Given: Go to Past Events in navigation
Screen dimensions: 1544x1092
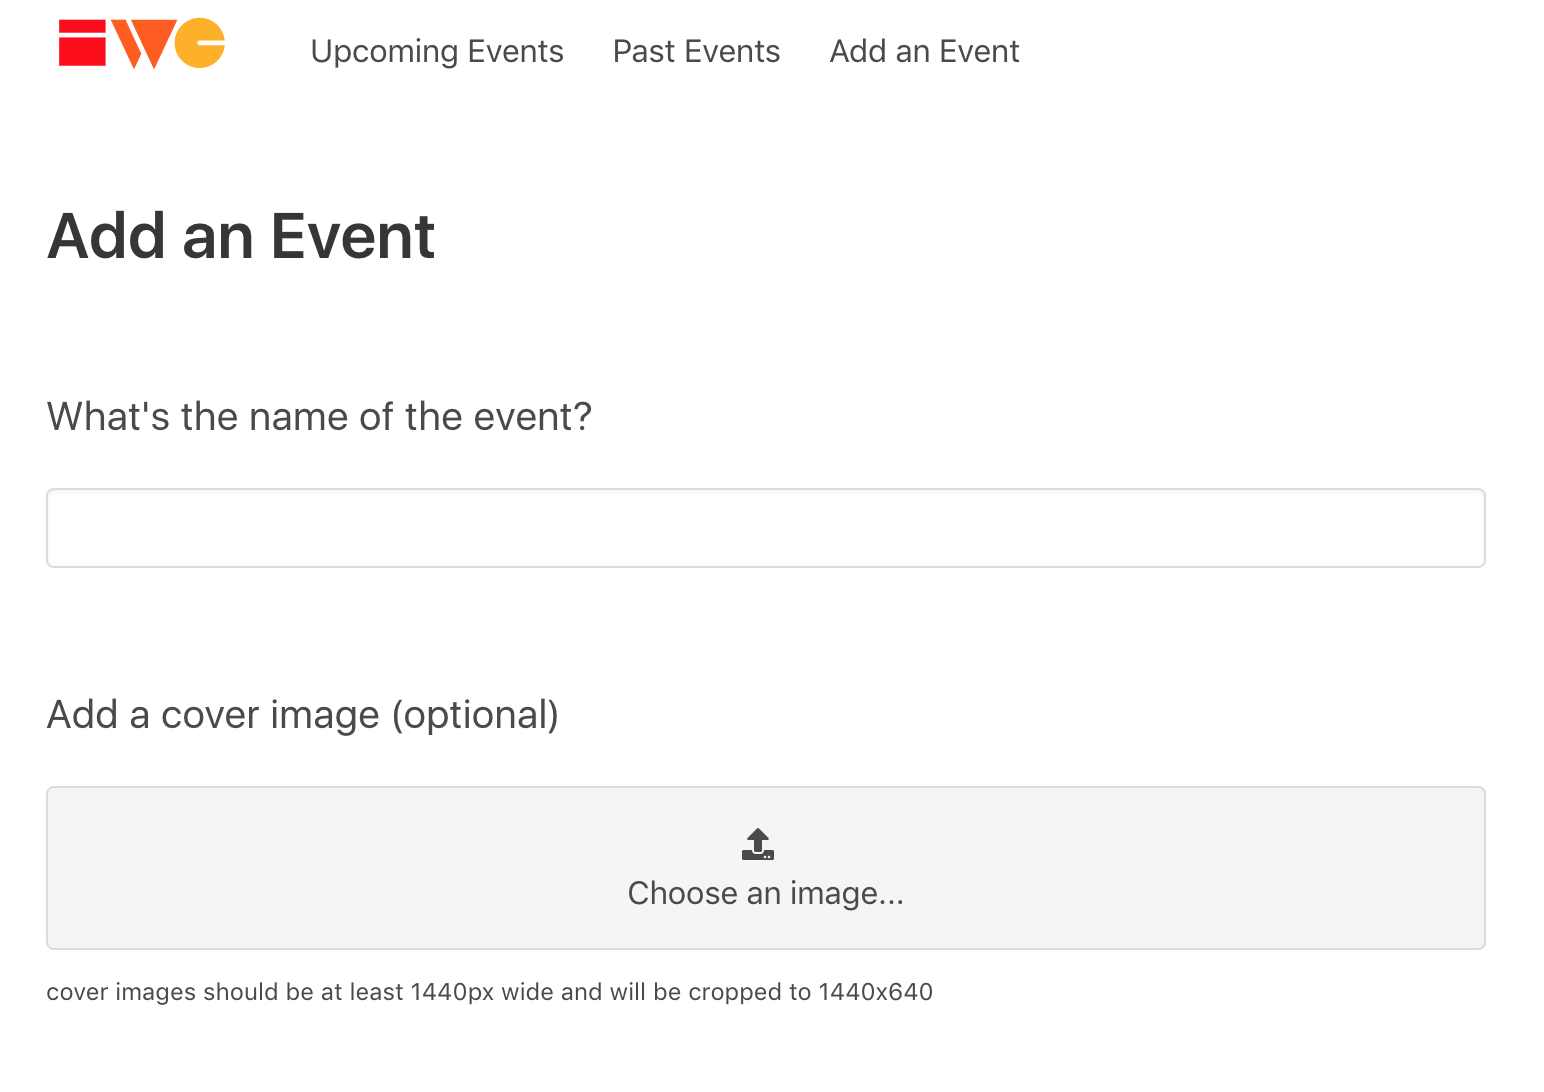Looking at the screenshot, I should click(696, 51).
